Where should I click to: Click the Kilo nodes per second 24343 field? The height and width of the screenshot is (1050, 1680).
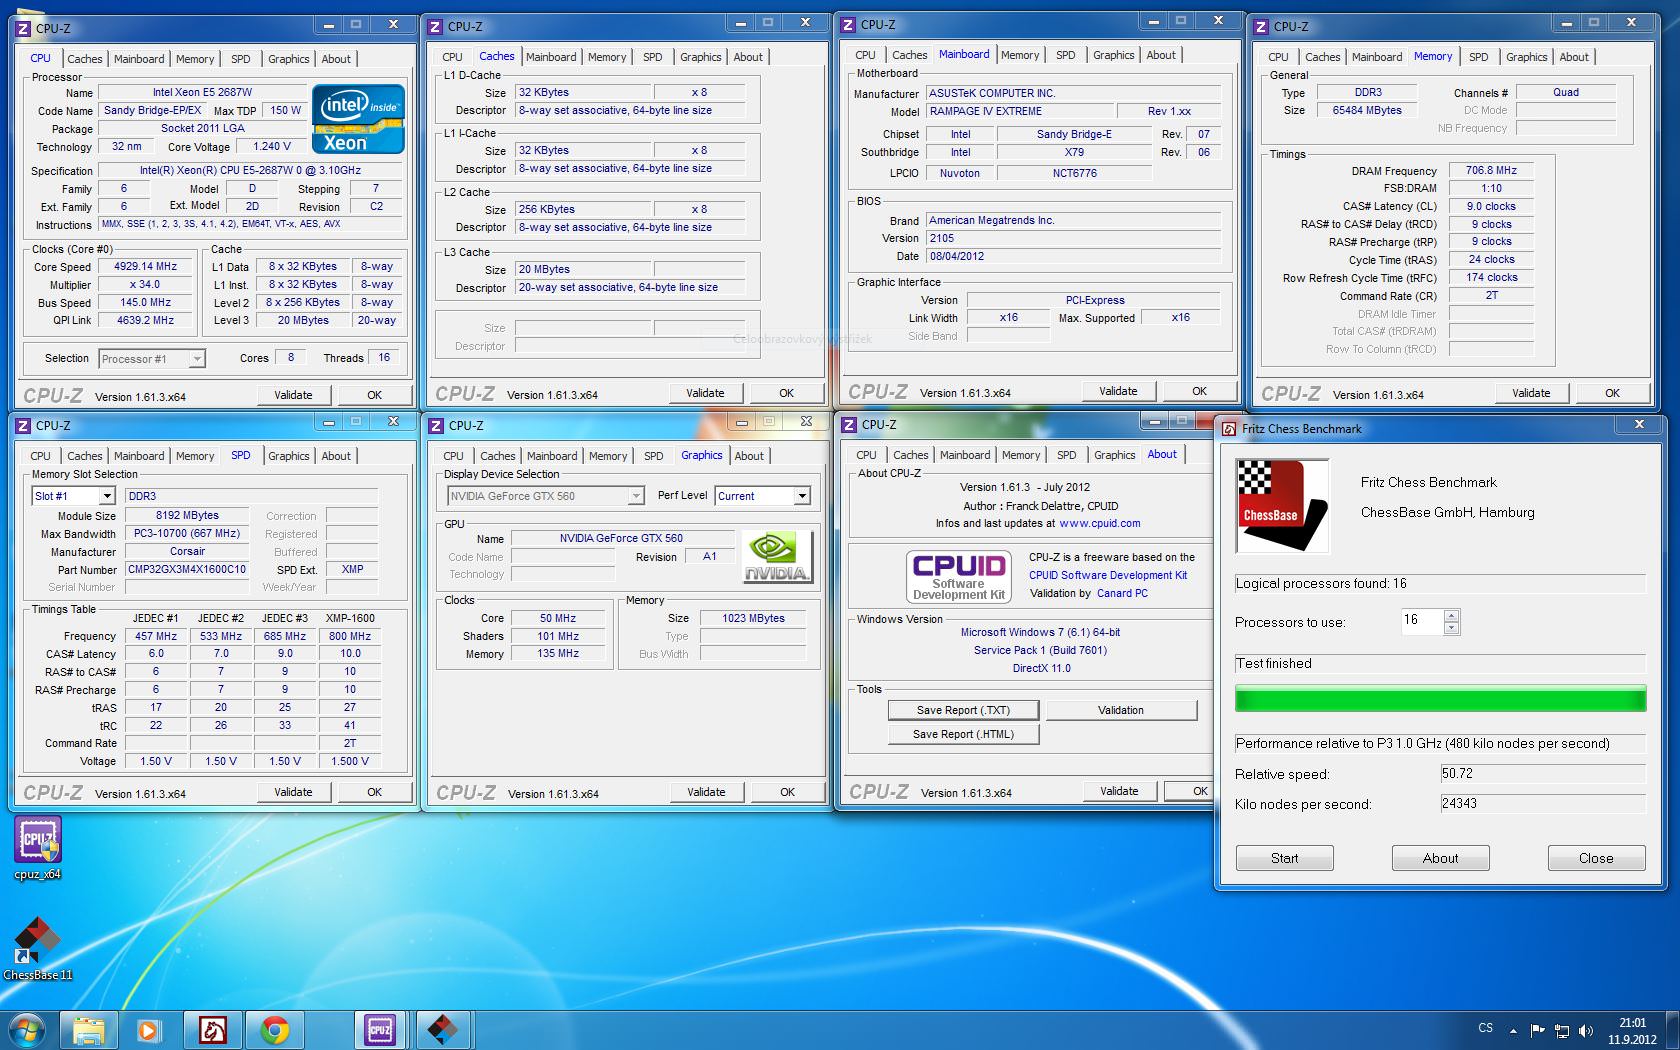pos(1543,804)
